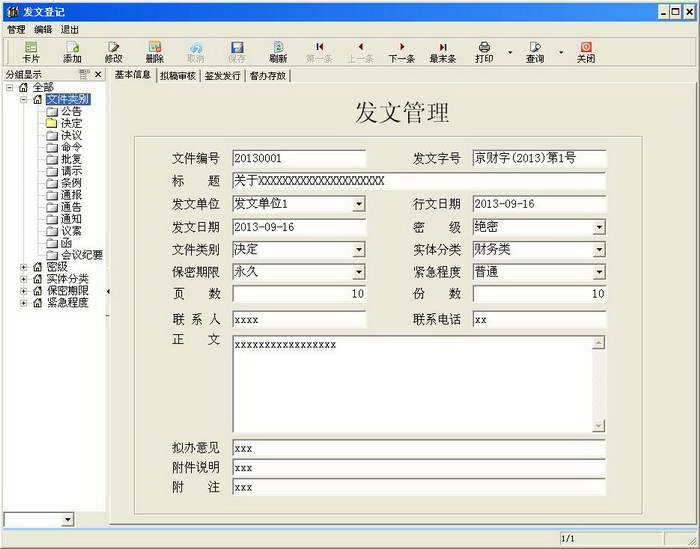Select the 请示 folder
Image resolution: width=700 pixels, height=549 pixels.
[x=64, y=171]
